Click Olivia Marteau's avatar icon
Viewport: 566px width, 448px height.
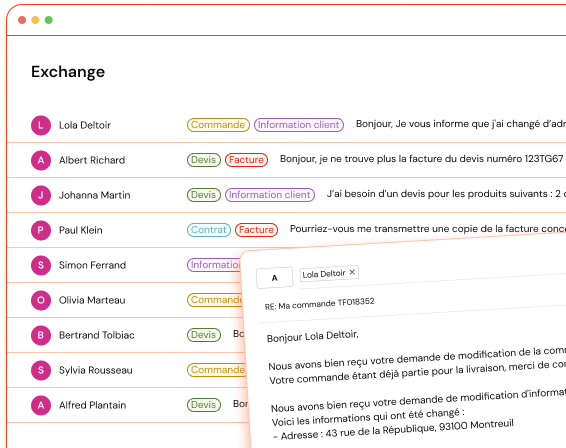coord(41,300)
